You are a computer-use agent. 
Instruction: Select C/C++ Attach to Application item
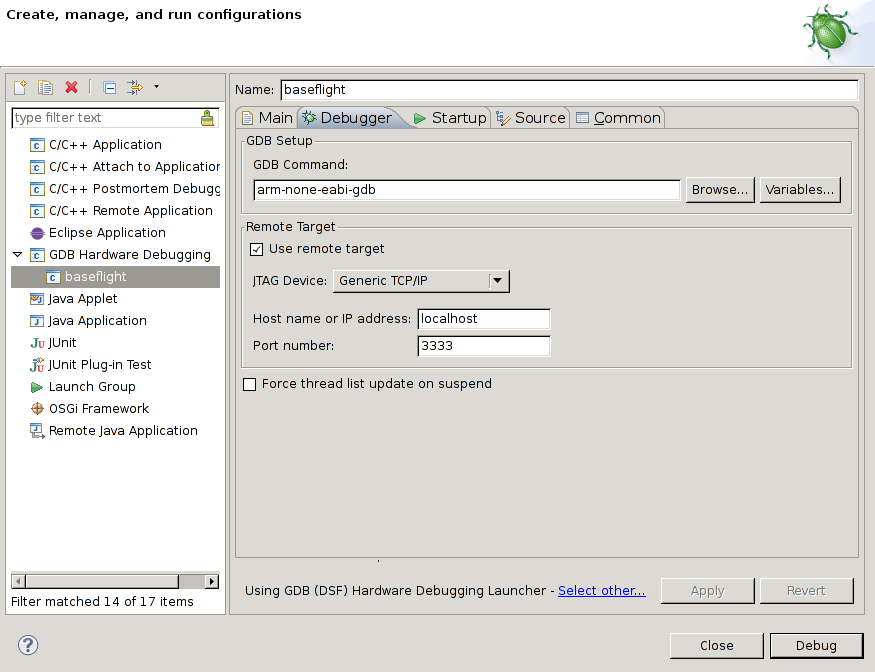click(134, 166)
